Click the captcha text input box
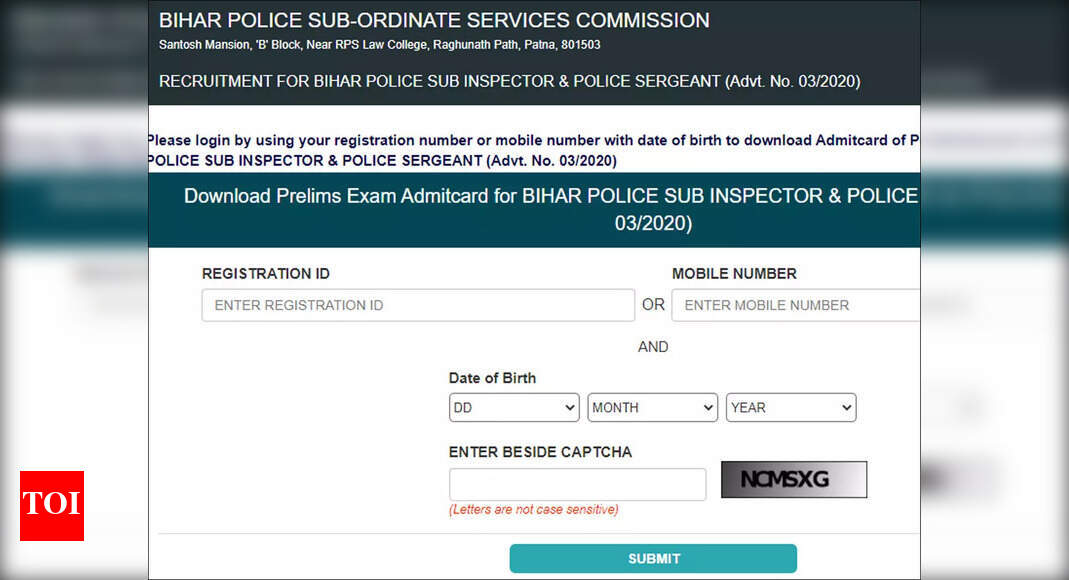The height and width of the screenshot is (580, 1069). click(577, 485)
